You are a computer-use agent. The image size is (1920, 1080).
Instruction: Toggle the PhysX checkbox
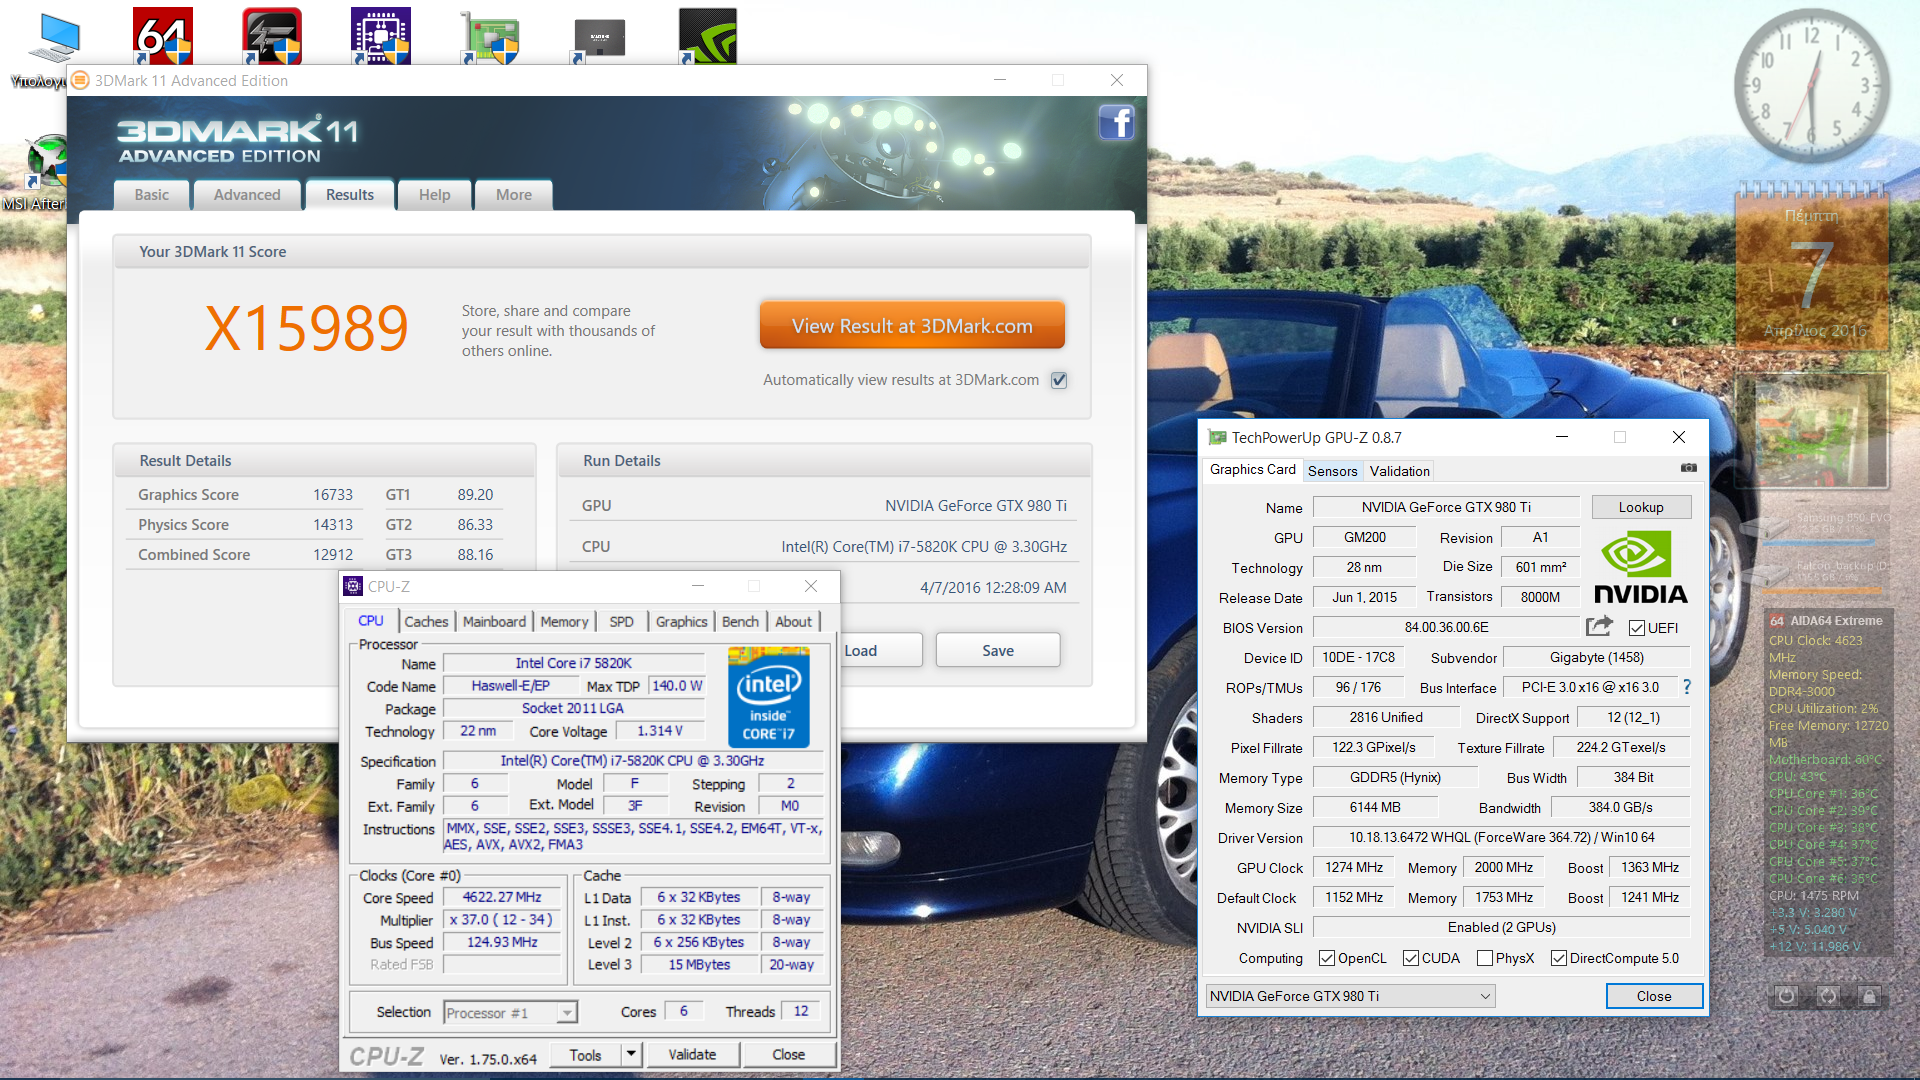1485,958
